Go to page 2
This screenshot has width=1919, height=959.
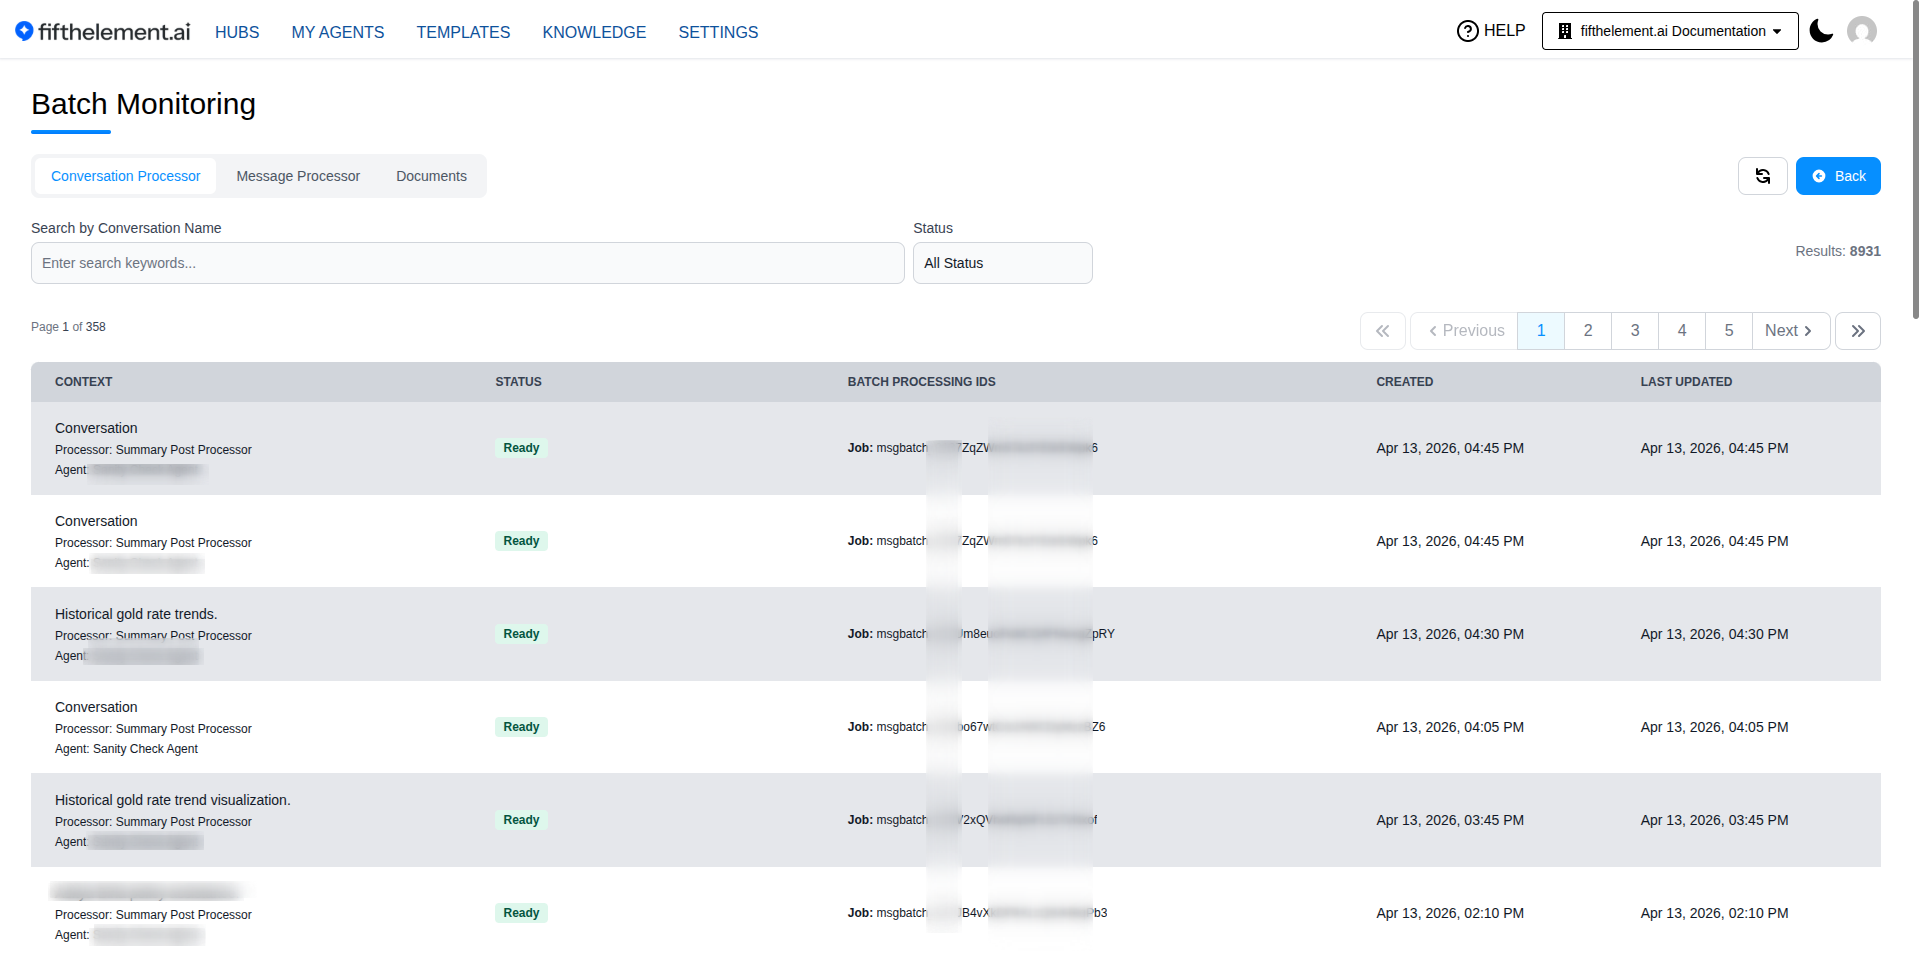(1588, 331)
